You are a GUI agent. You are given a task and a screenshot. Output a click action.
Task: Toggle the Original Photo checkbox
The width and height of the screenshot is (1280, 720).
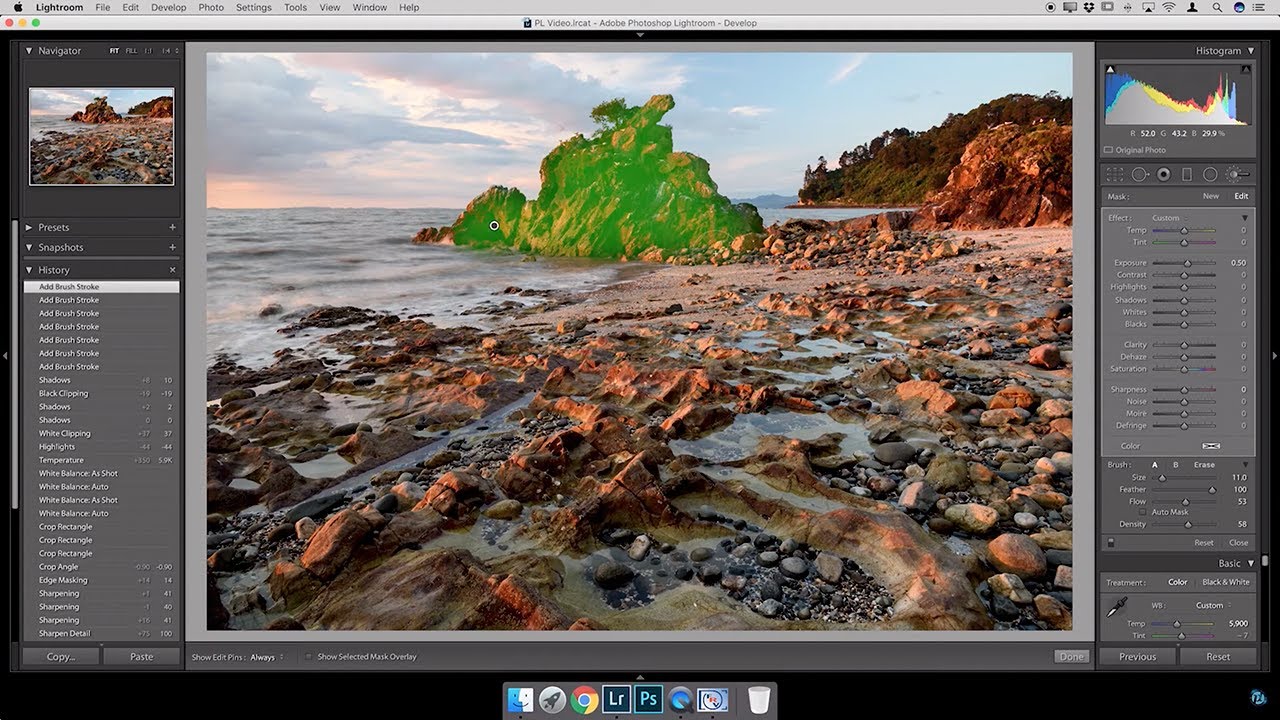1108,150
